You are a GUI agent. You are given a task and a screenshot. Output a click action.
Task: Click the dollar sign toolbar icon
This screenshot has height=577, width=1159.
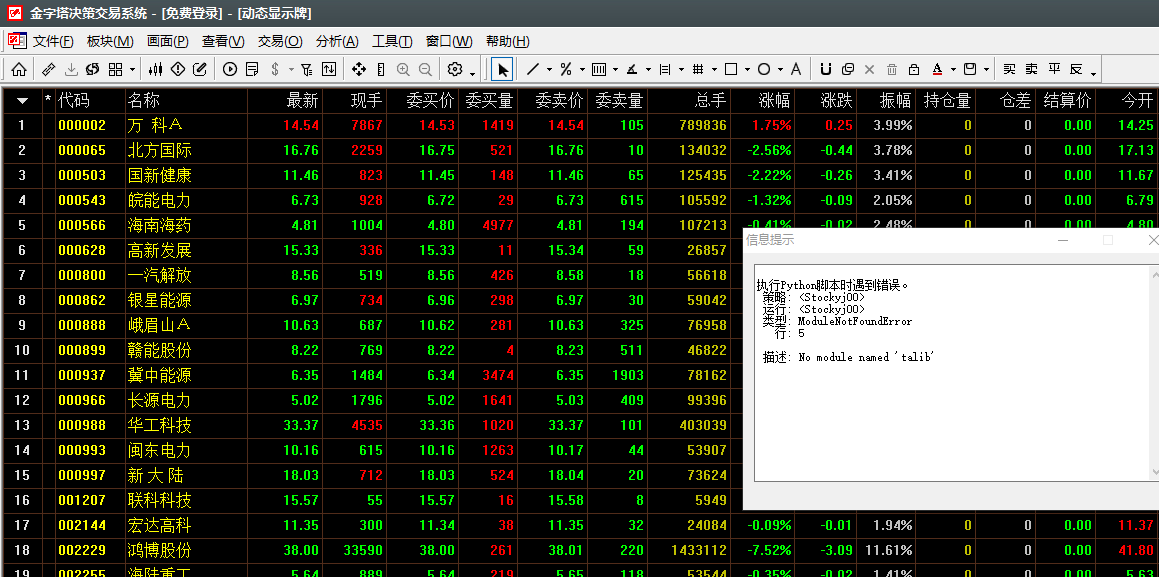pyautogui.click(x=275, y=69)
